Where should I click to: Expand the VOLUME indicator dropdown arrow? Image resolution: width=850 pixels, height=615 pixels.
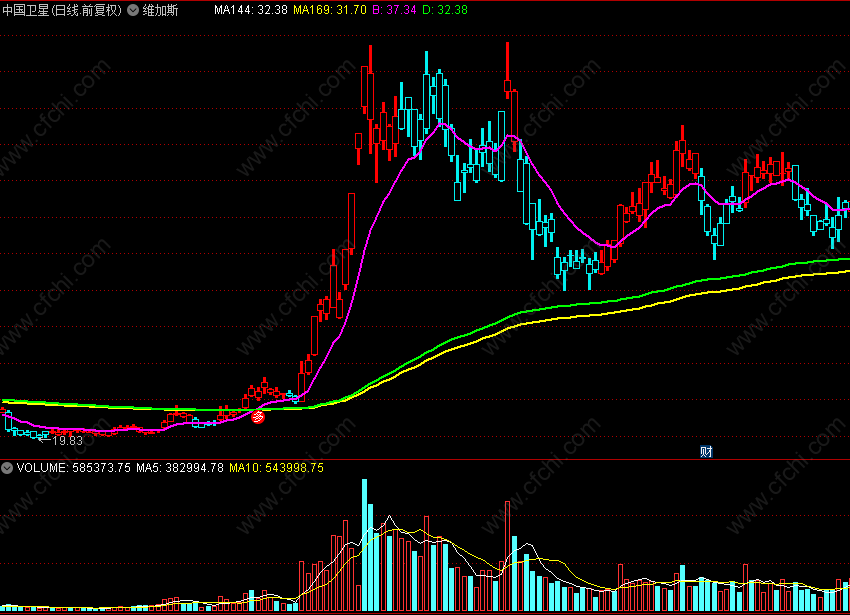point(7,468)
